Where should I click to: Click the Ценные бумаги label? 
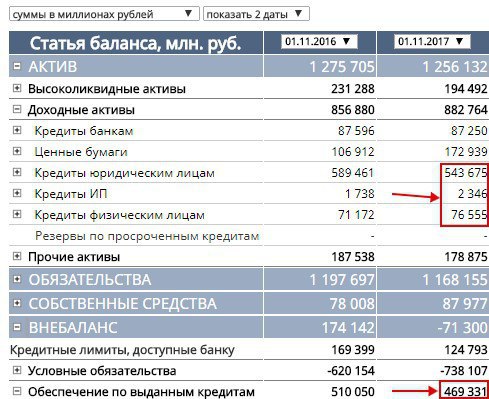coord(81,152)
